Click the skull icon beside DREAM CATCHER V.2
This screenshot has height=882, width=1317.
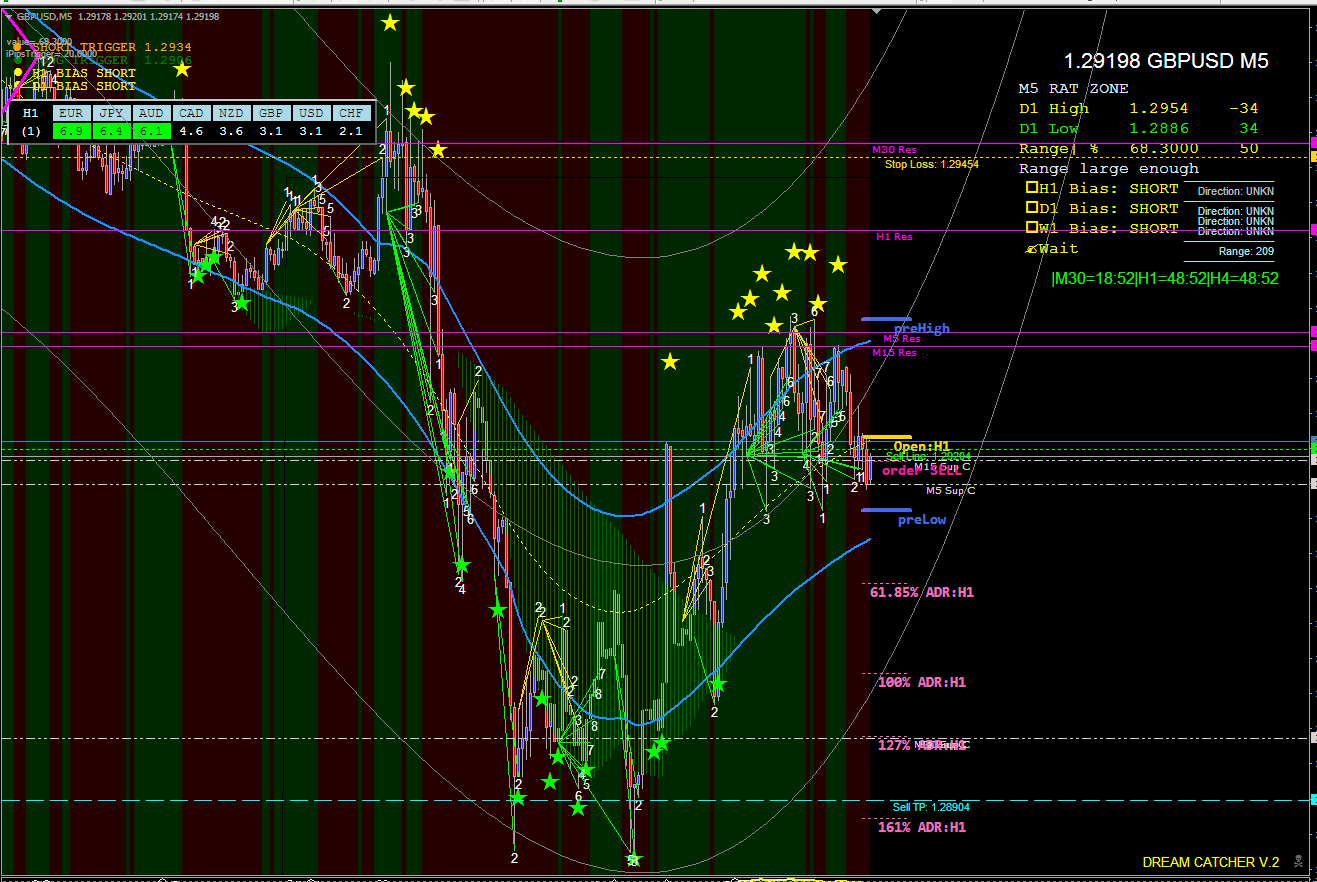1298,861
